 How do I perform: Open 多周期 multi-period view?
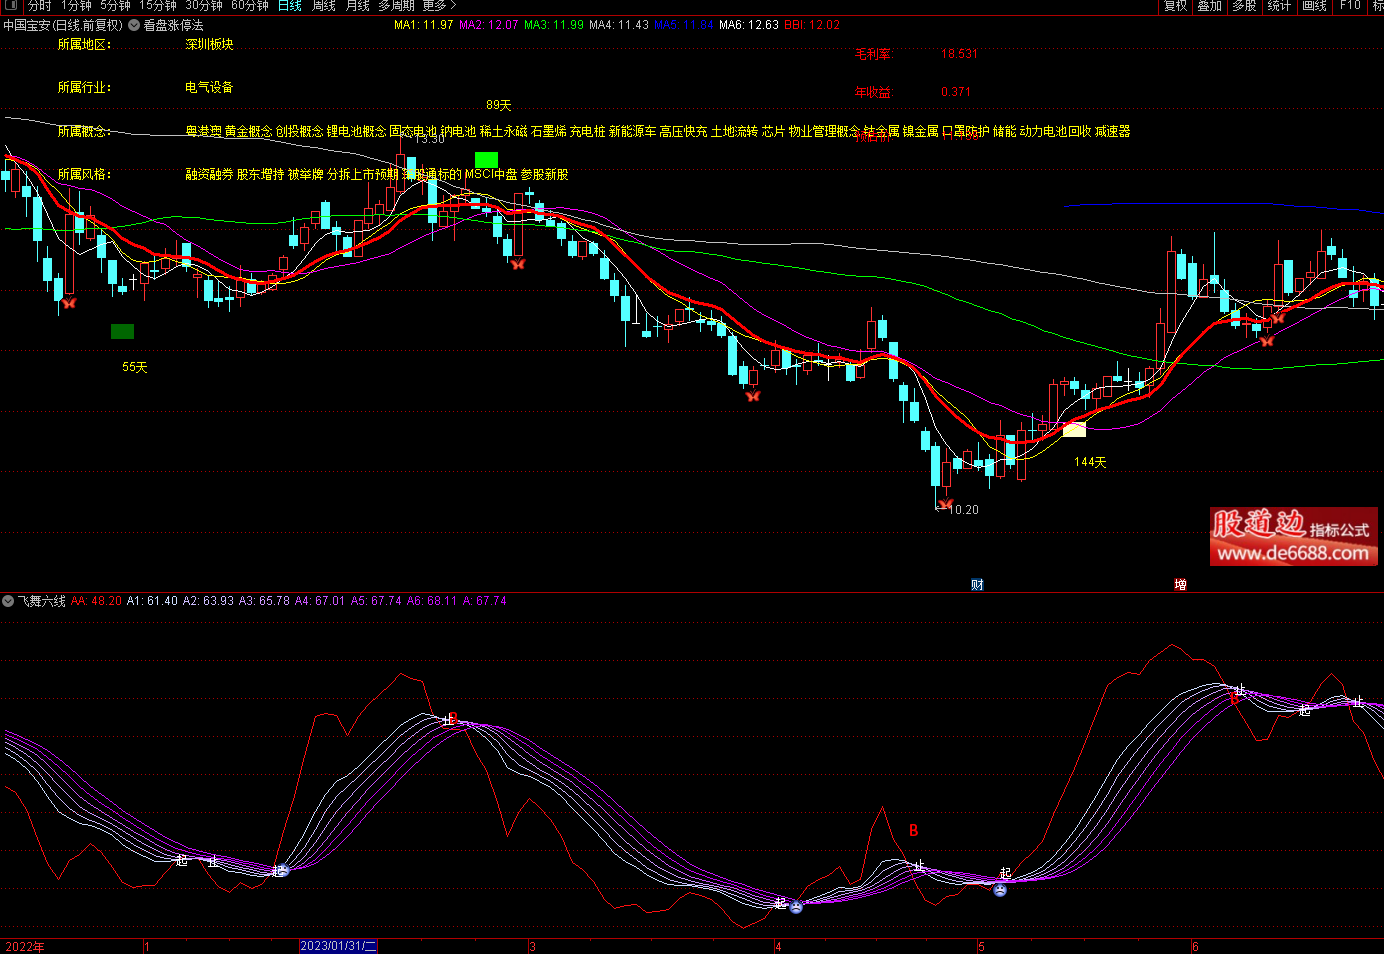(396, 5)
